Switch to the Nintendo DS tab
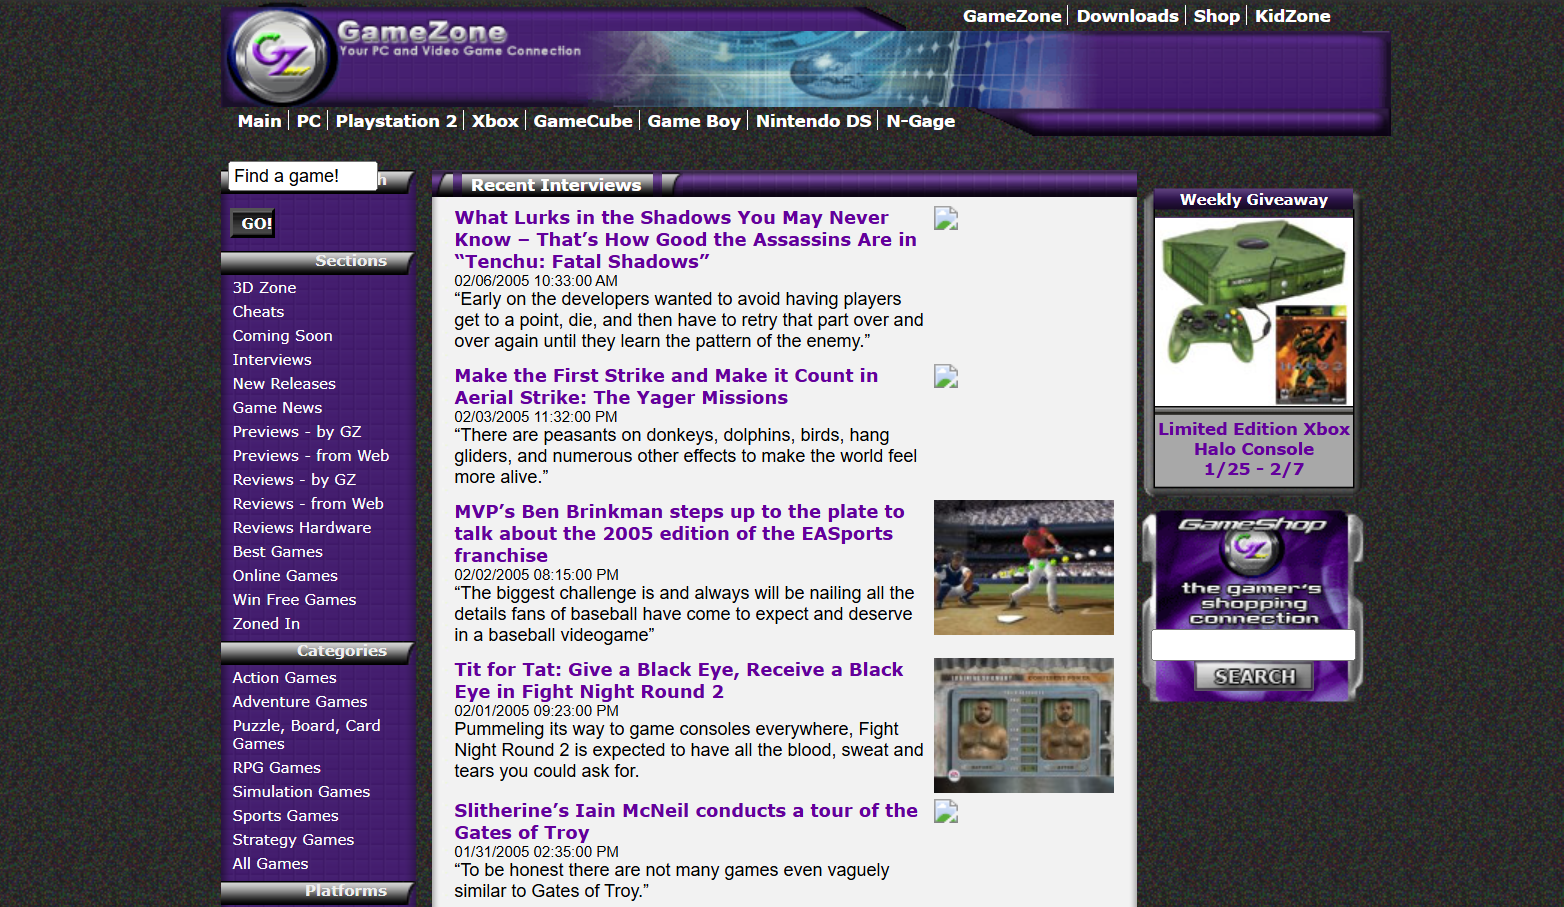This screenshot has width=1564, height=907. pos(813,121)
